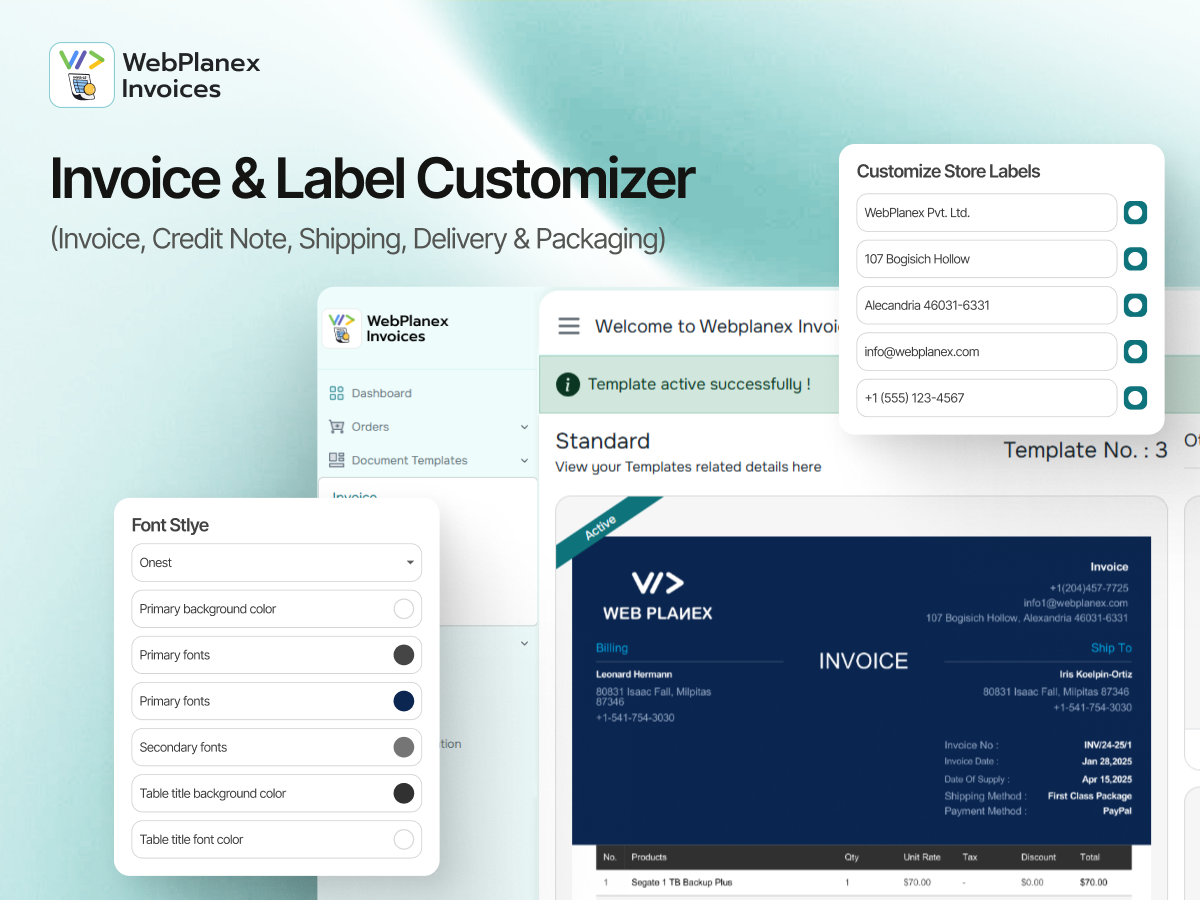Toggle the WebPlanex Pvt. Ltd. label switch
The height and width of the screenshot is (900, 1200).
click(x=1135, y=212)
